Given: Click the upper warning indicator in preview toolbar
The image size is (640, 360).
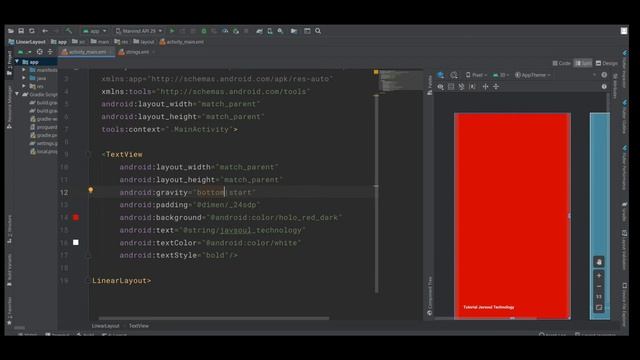Looking at the screenshot, I should click(x=604, y=75).
